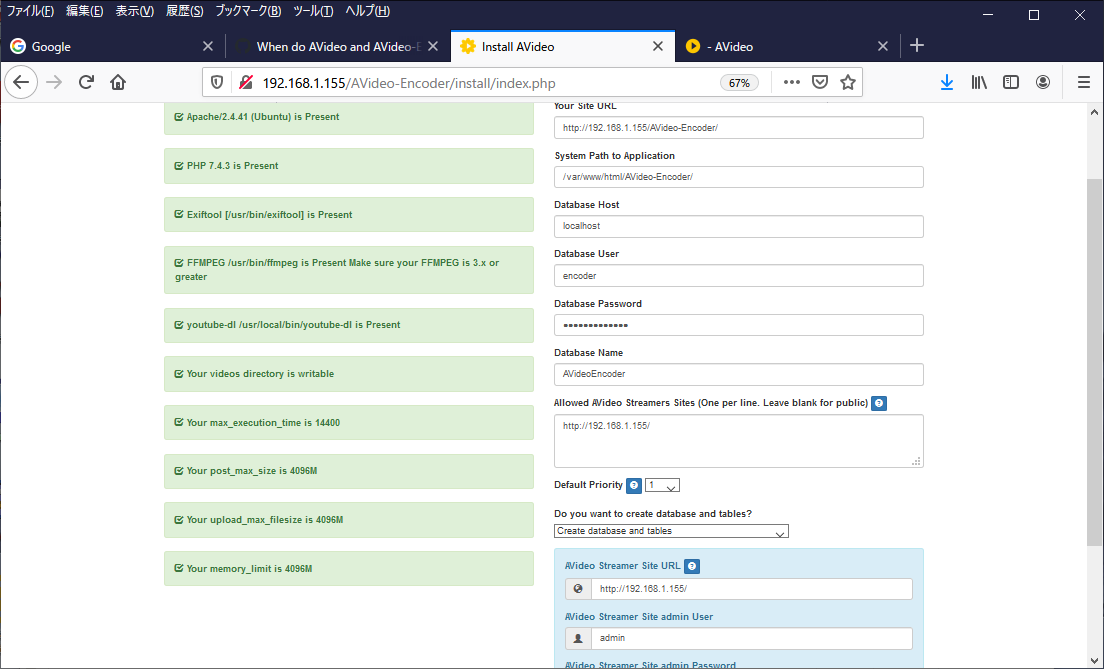Click globe icon beside Streamer URL

(x=578, y=589)
